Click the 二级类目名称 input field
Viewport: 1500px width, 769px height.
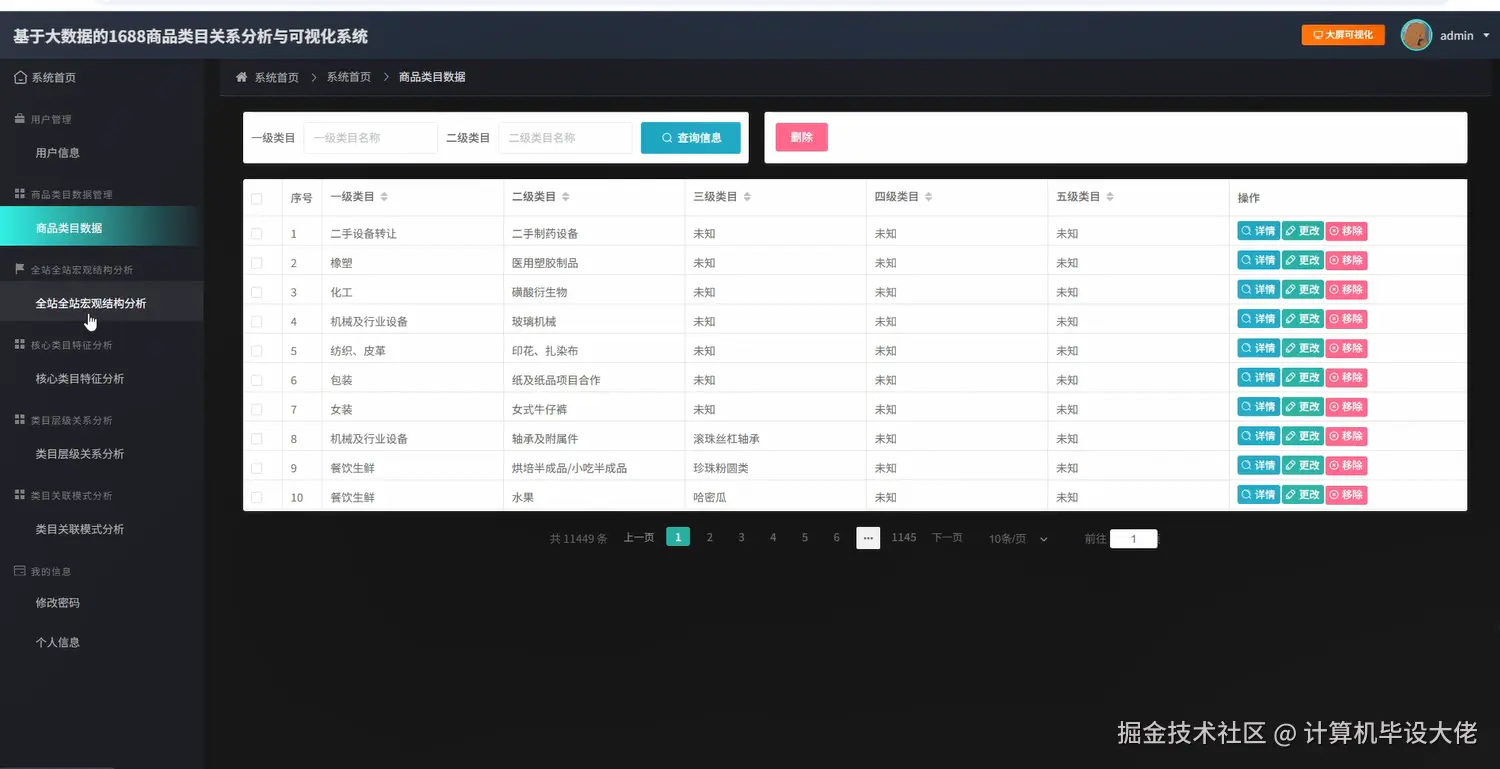tap(566, 137)
